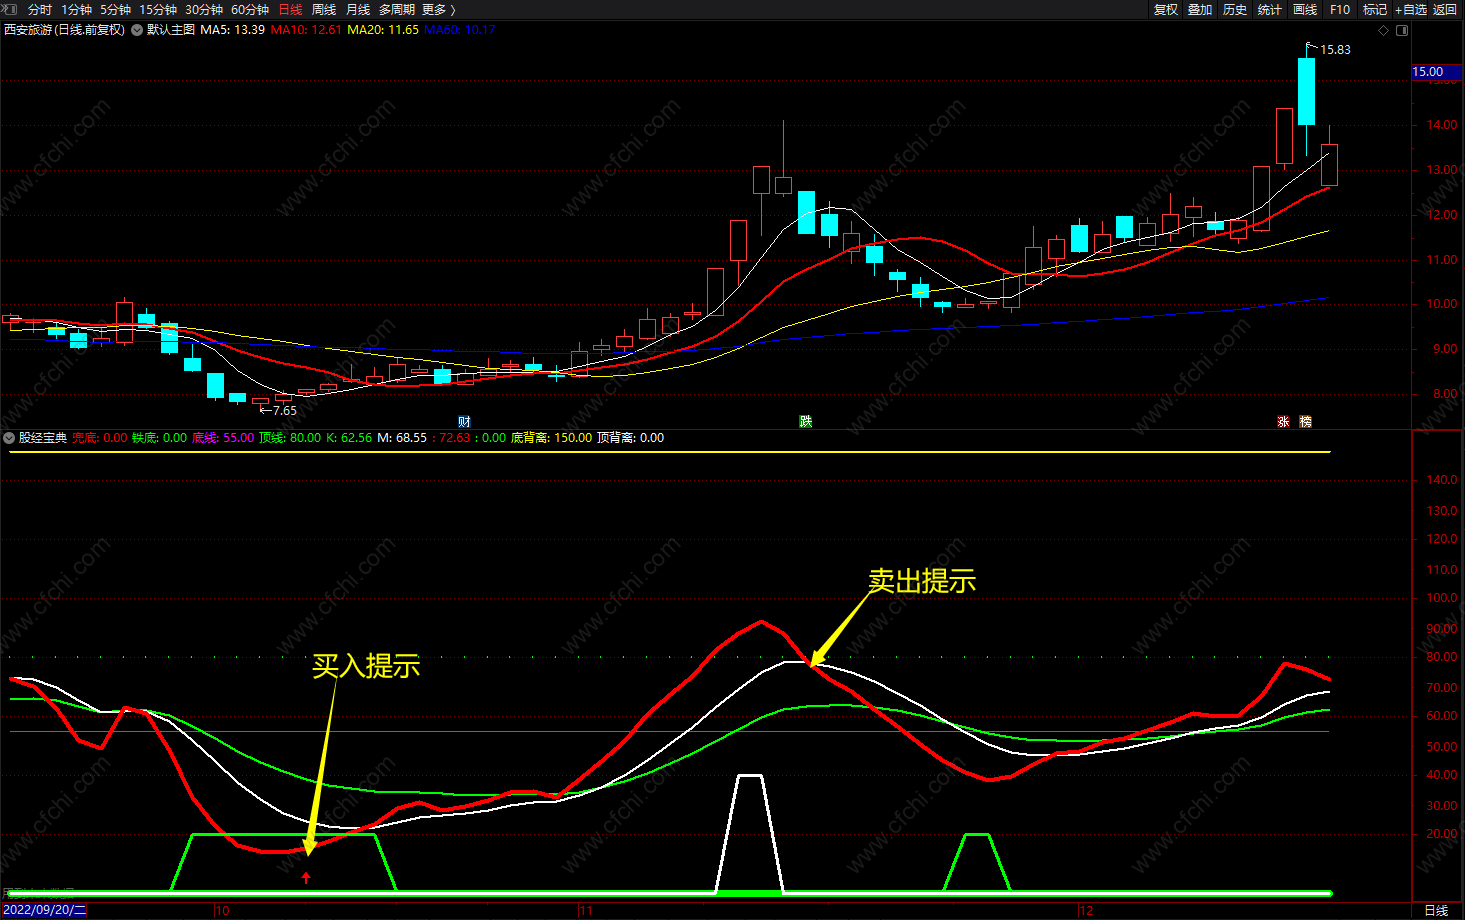Click the M: 68.55 indicator value

tap(402, 438)
